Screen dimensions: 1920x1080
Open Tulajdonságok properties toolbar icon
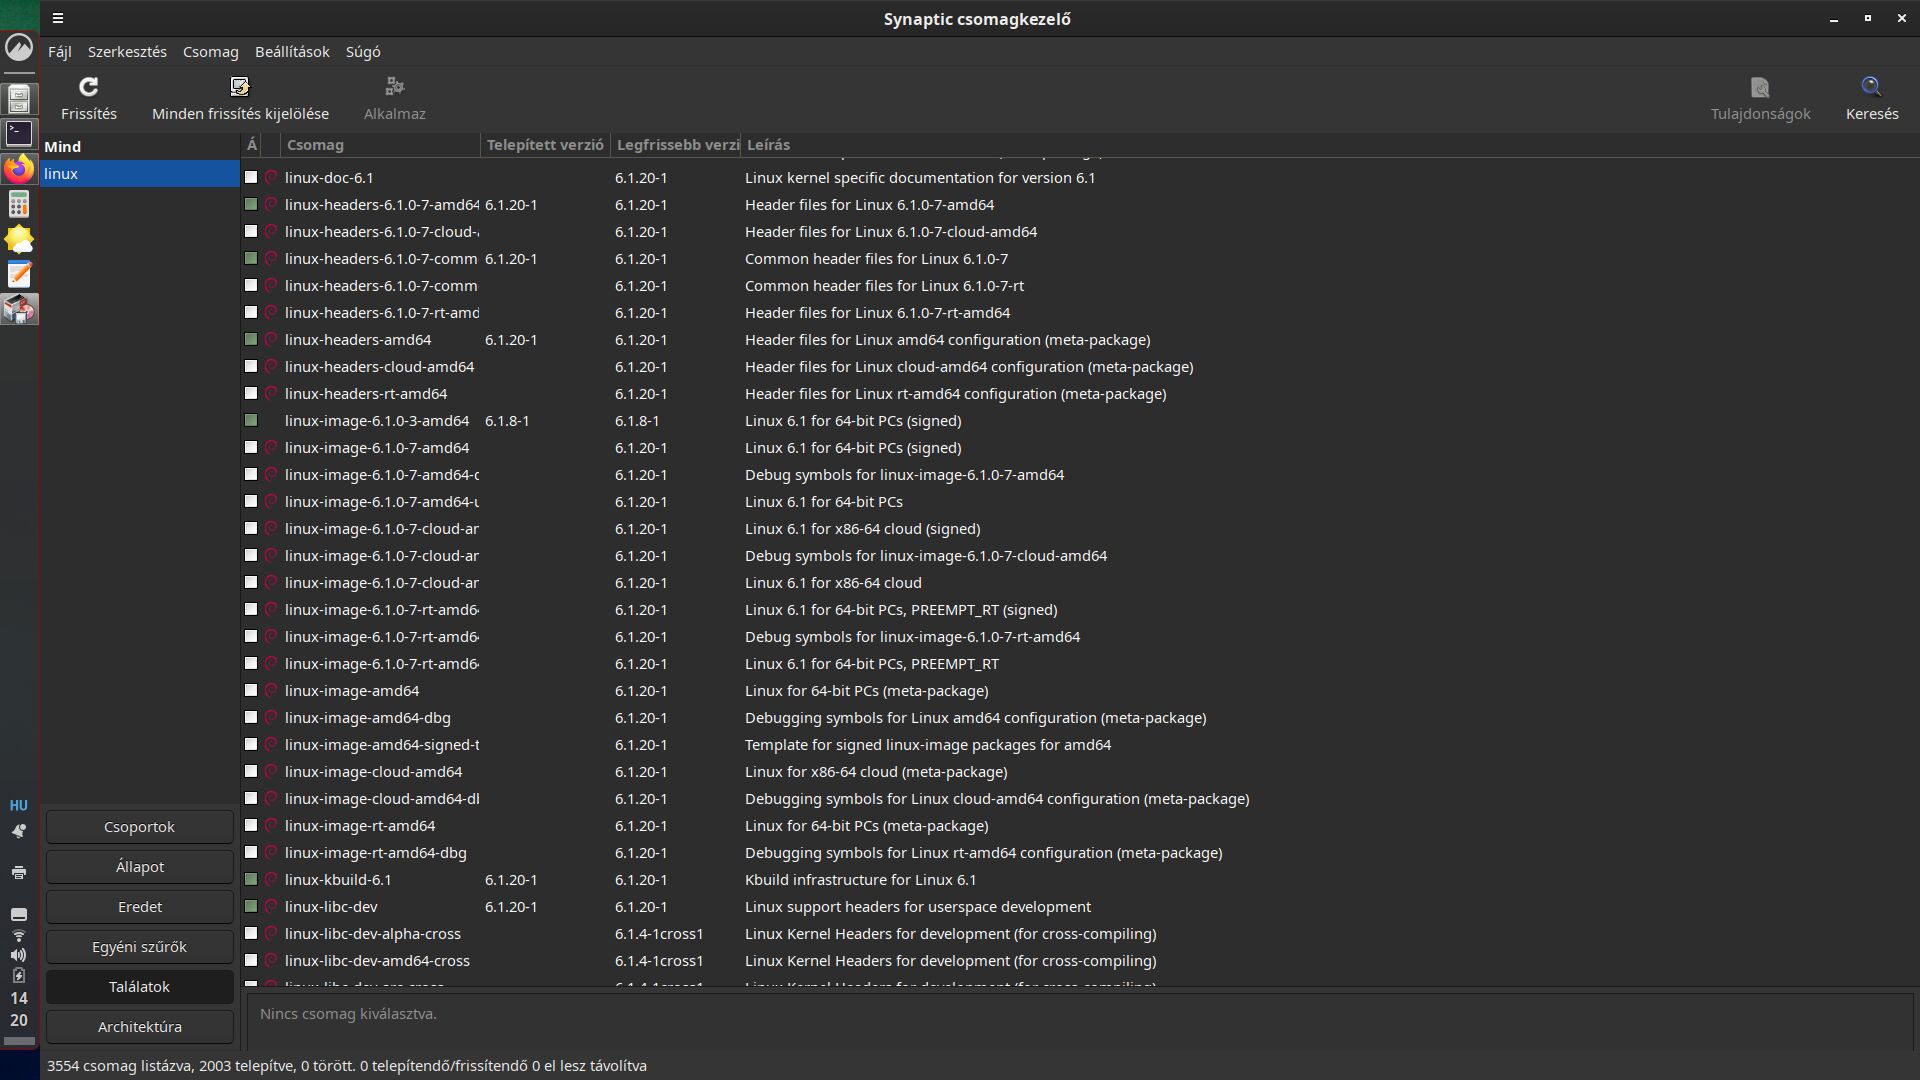[x=1760, y=87]
